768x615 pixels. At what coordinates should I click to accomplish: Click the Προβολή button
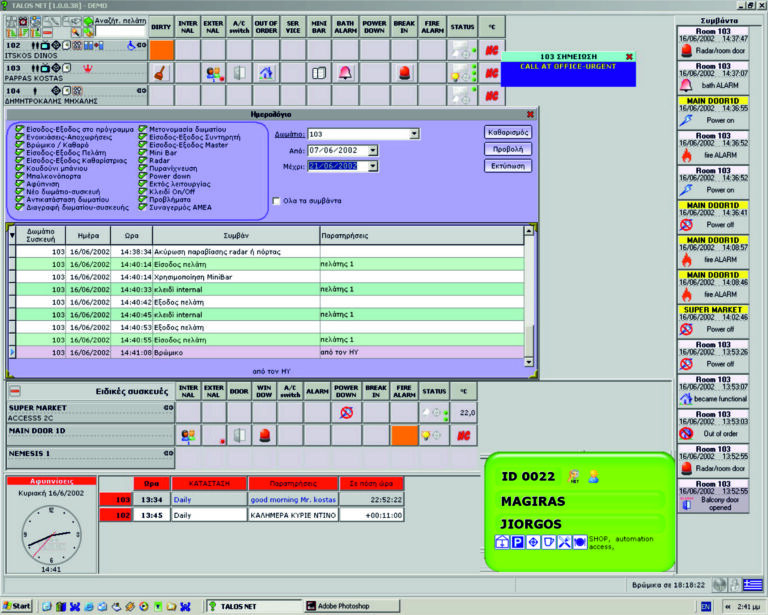point(508,147)
